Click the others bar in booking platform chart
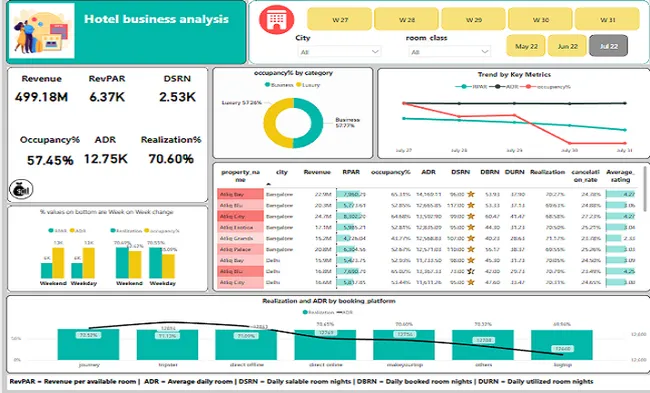This screenshot has width=650, height=393. (483, 344)
